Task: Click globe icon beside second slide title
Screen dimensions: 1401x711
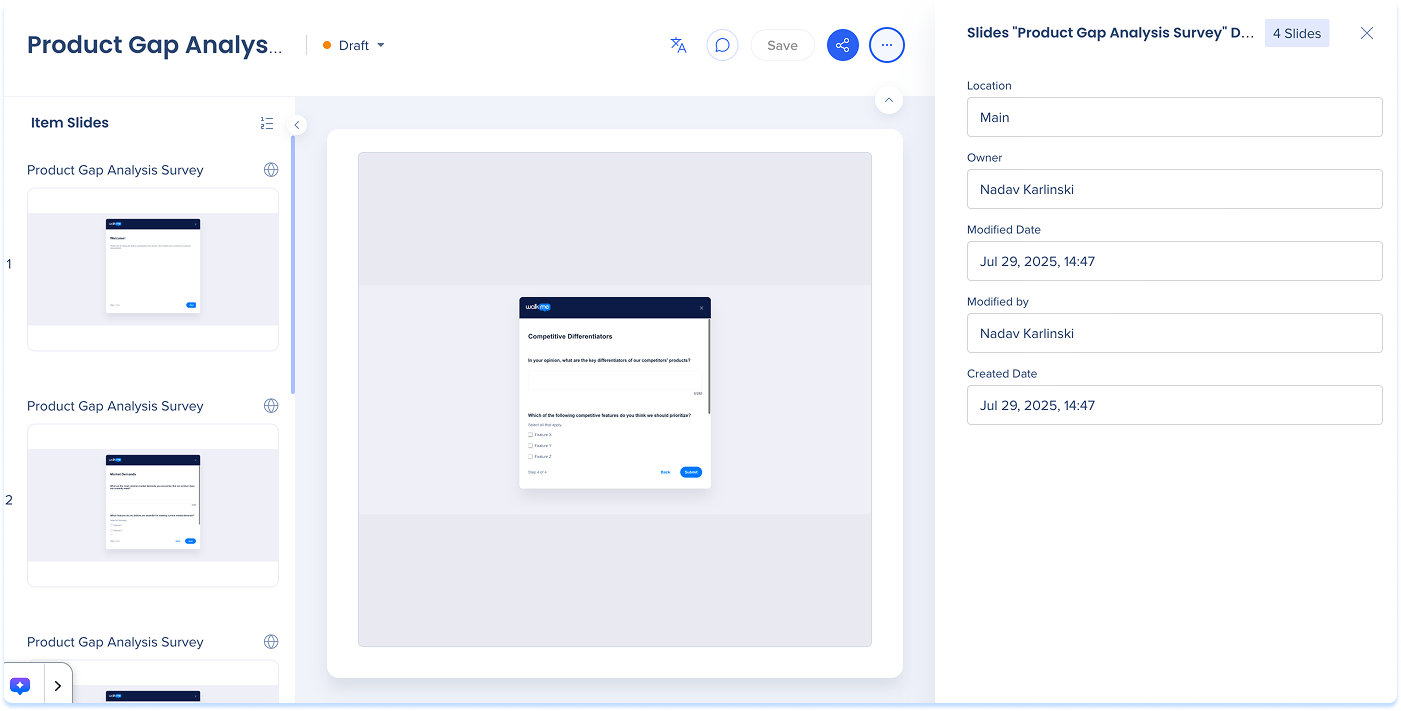Action: (270, 406)
